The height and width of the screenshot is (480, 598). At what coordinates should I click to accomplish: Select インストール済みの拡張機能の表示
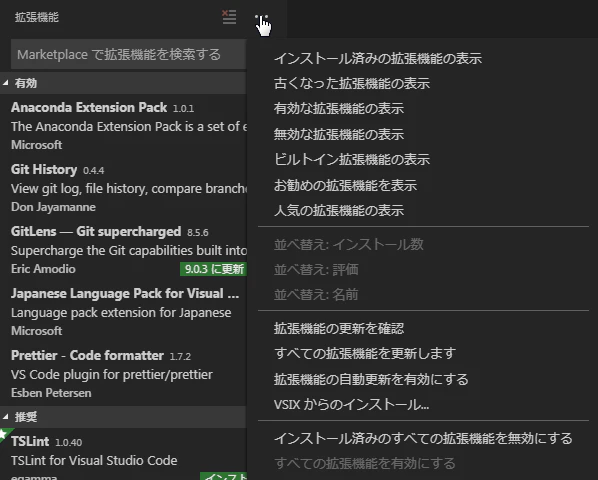[423, 58]
